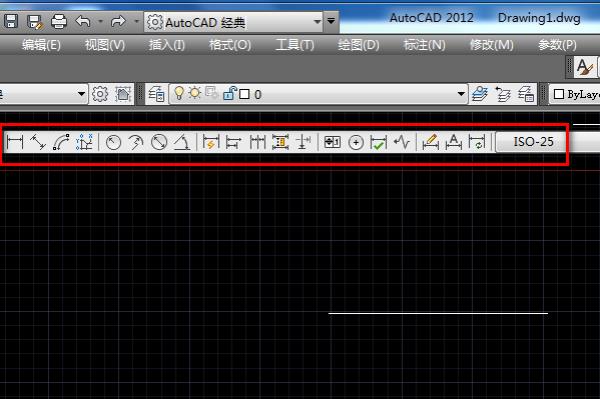The height and width of the screenshot is (399, 600).
Task: Open the layer list dropdown
Action: pyautogui.click(x=461, y=94)
